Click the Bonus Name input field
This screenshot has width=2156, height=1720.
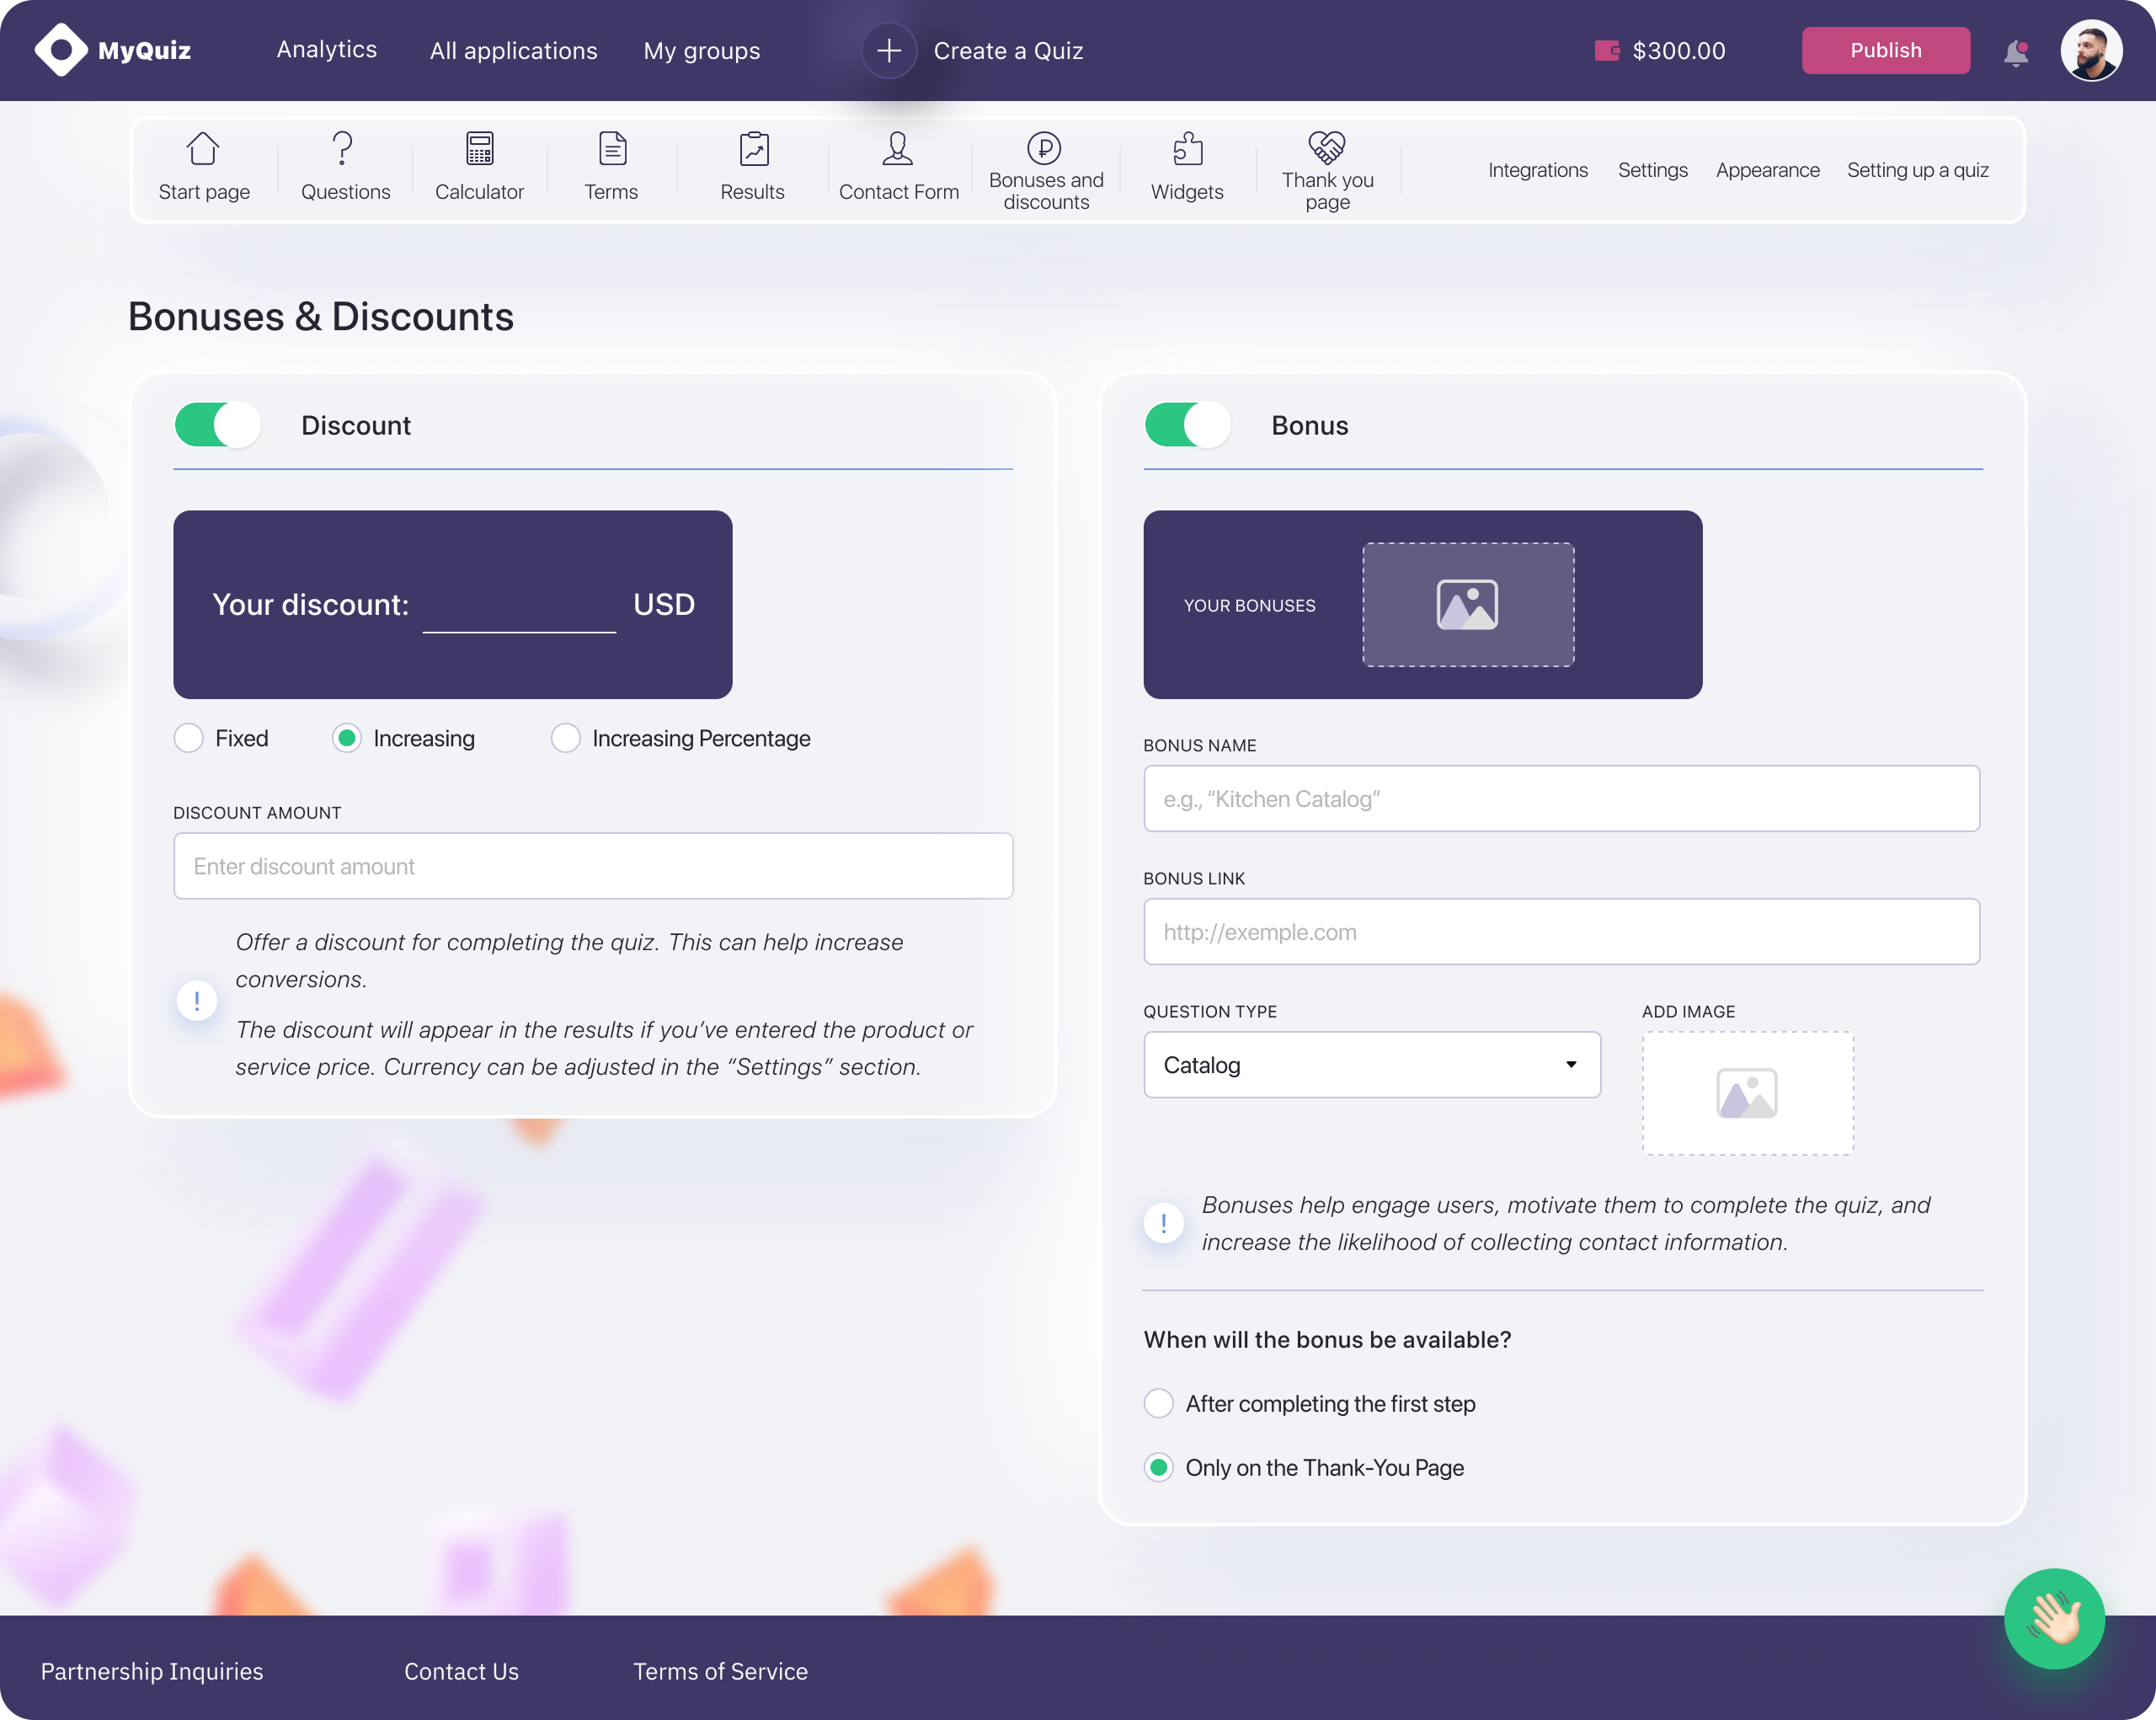pyautogui.click(x=1560, y=799)
